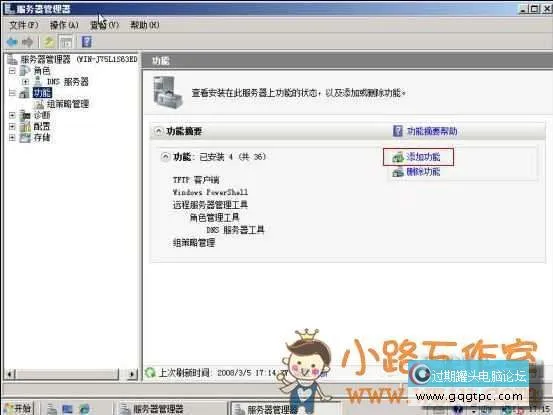553x415 pixels.
Task: Toggle the show/hide console tree toolbar icon
Action: (66, 42)
